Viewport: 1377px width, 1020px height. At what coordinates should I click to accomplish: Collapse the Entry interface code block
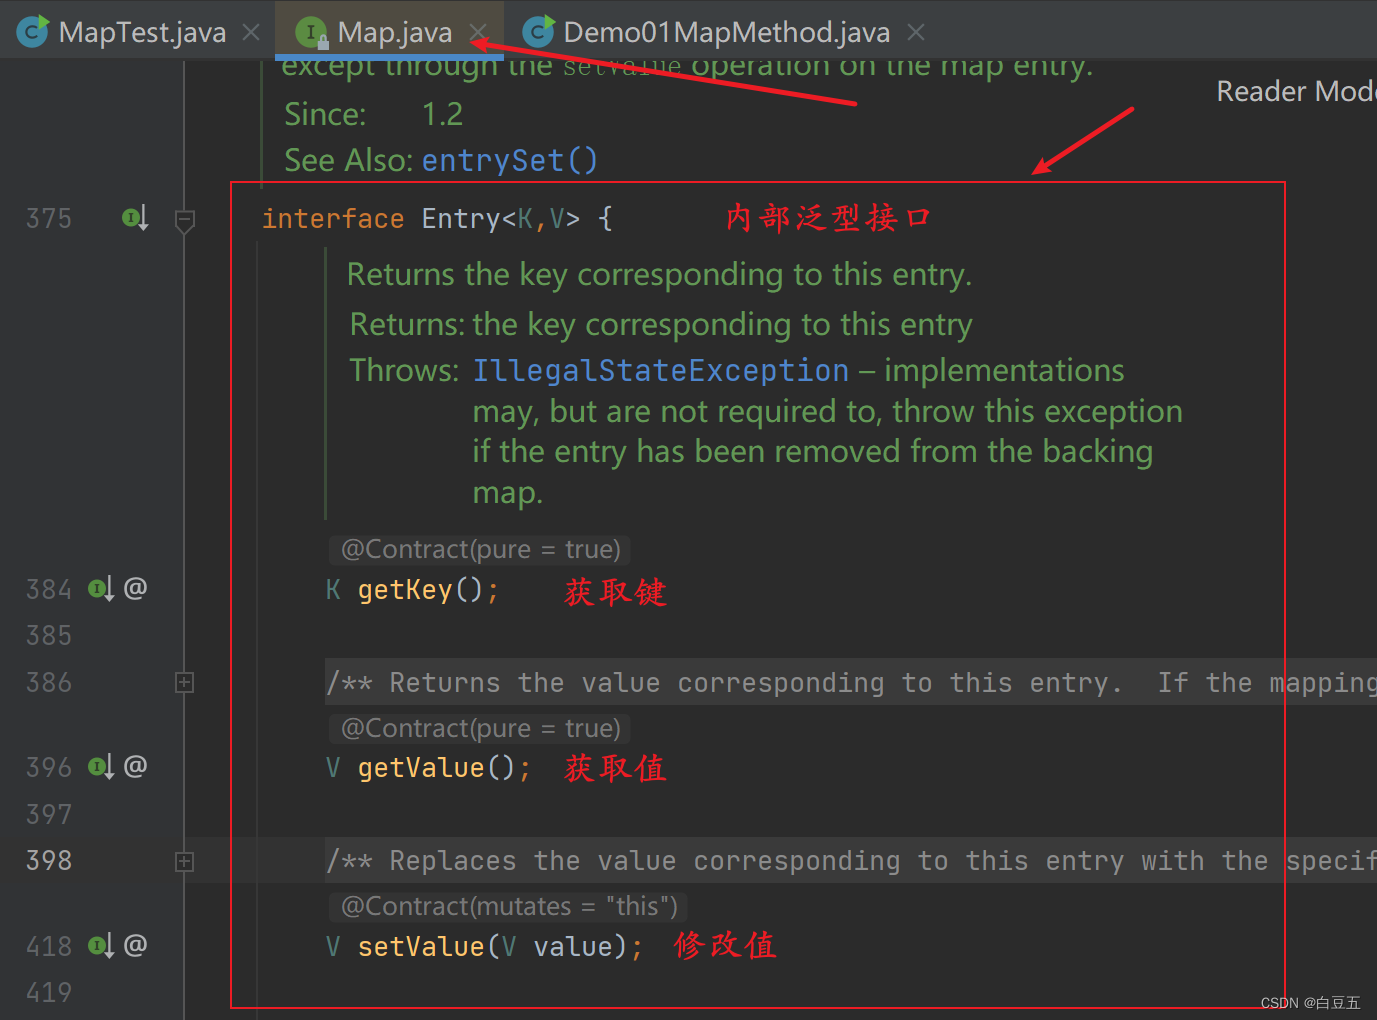pyautogui.click(x=185, y=219)
